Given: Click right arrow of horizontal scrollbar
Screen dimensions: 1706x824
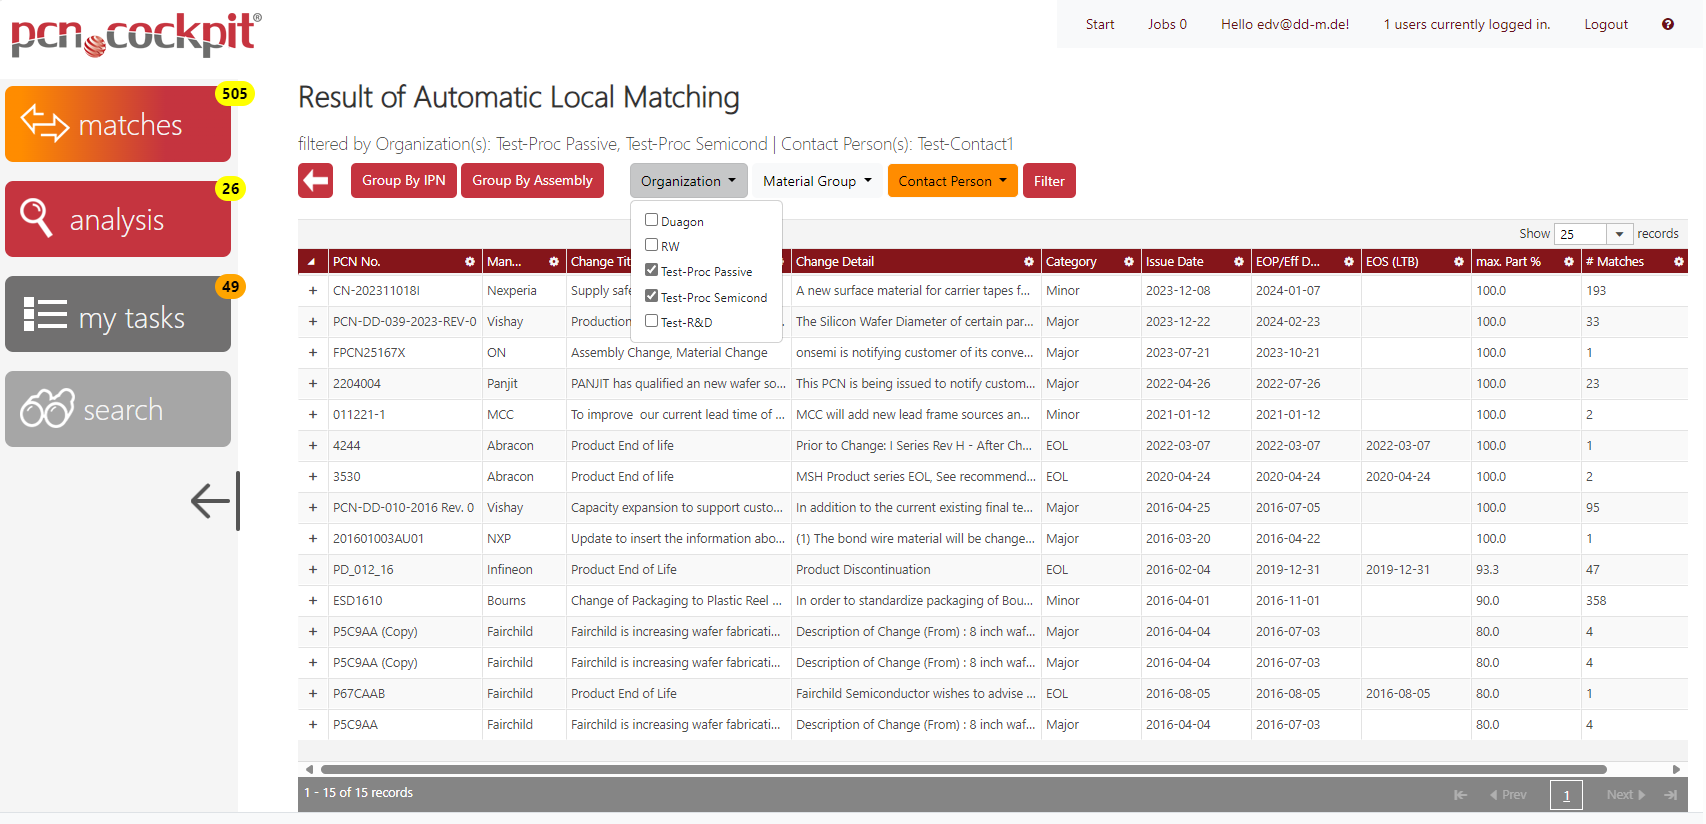Looking at the screenshot, I should click(x=1677, y=769).
